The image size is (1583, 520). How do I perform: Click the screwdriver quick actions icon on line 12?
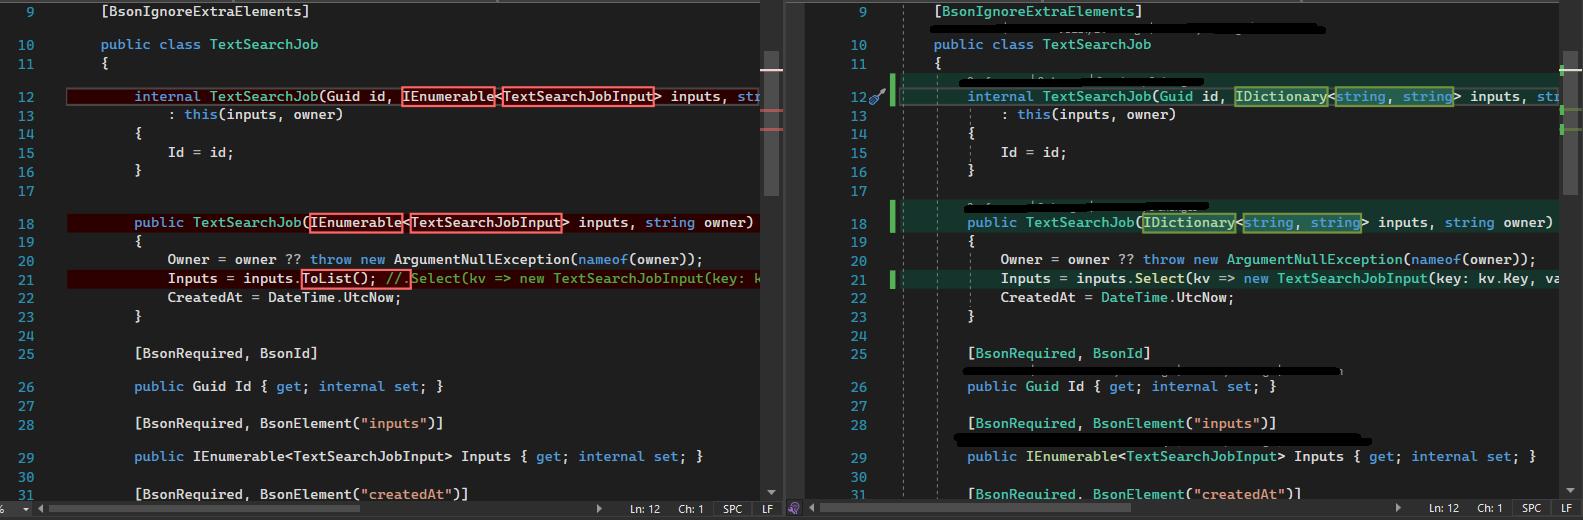coord(877,97)
